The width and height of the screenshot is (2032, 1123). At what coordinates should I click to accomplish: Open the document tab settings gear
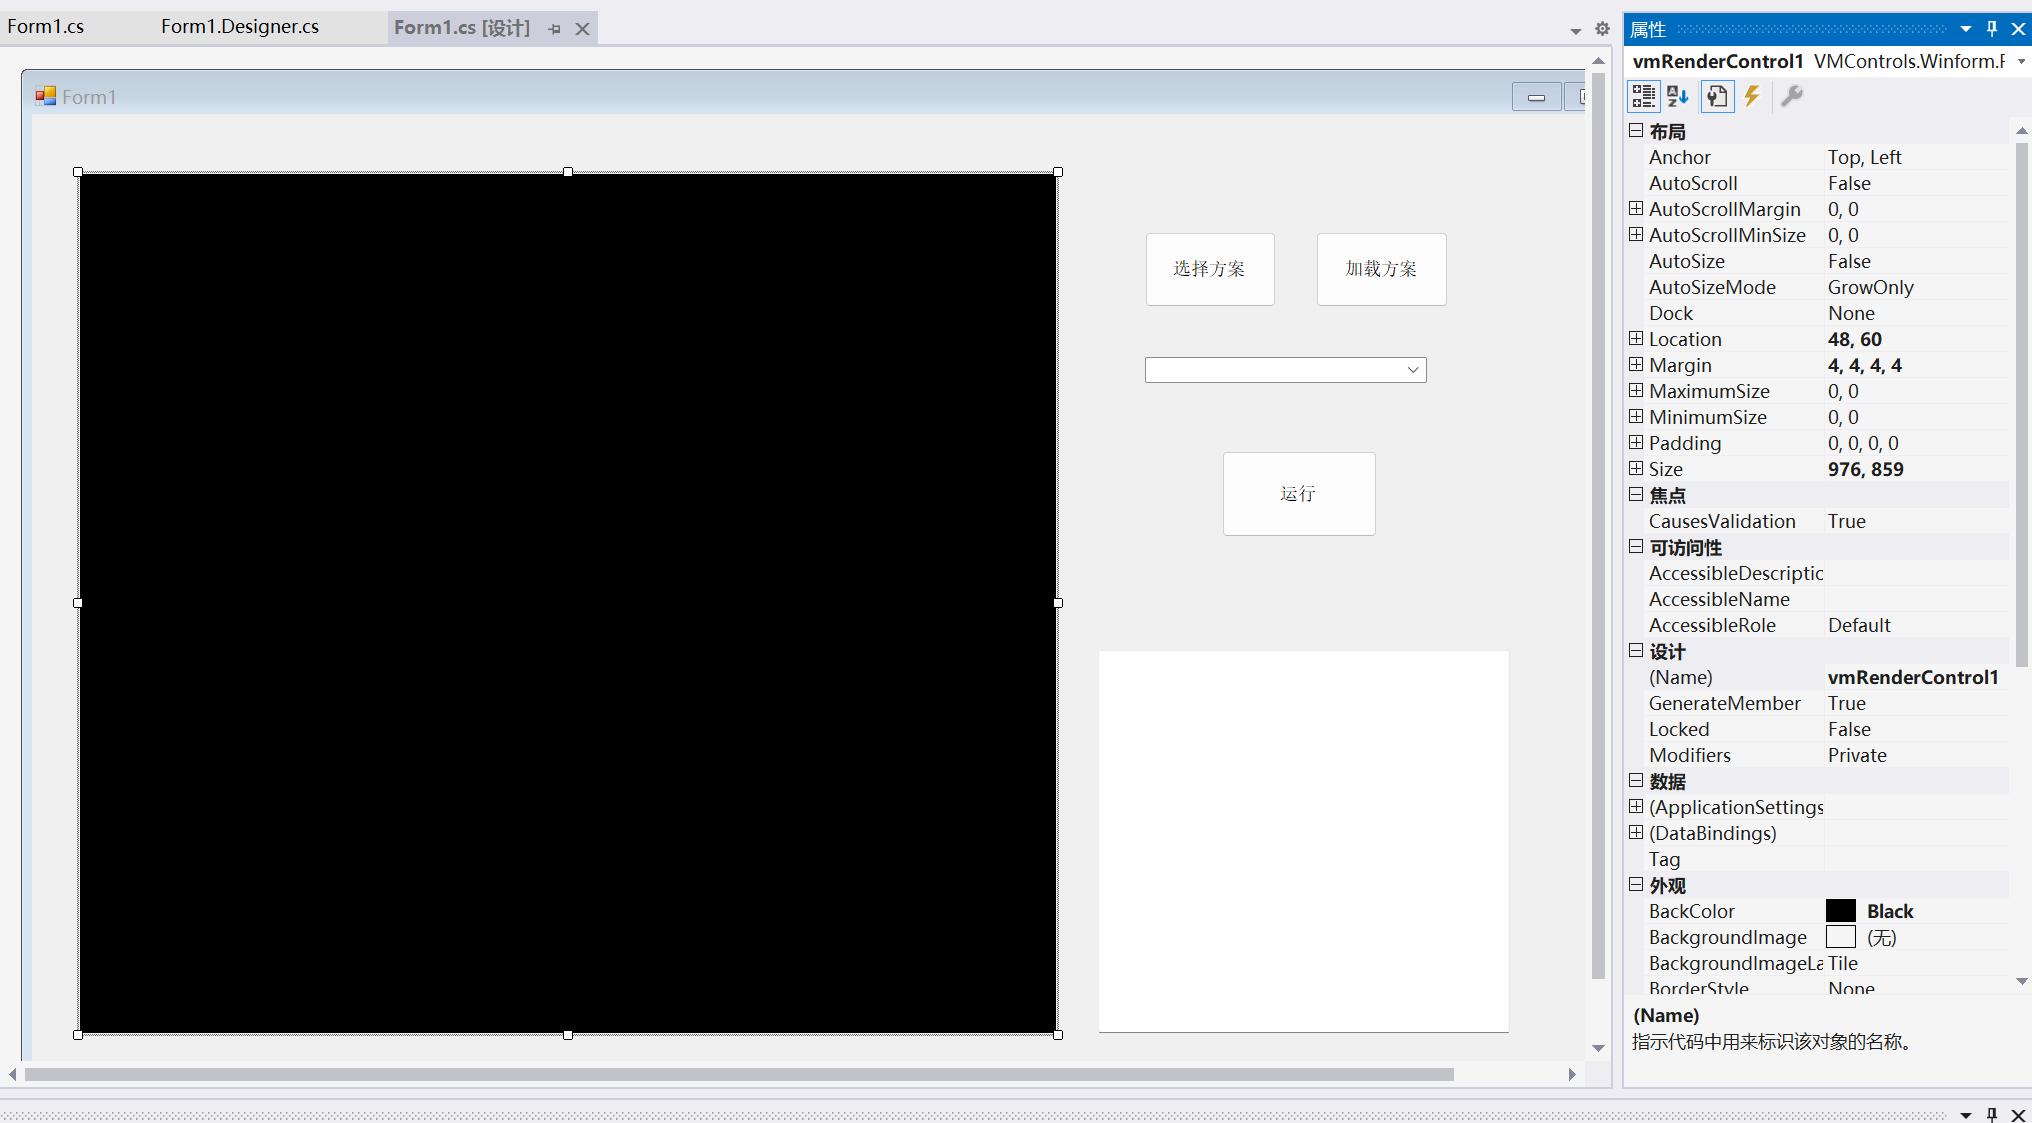[1602, 29]
